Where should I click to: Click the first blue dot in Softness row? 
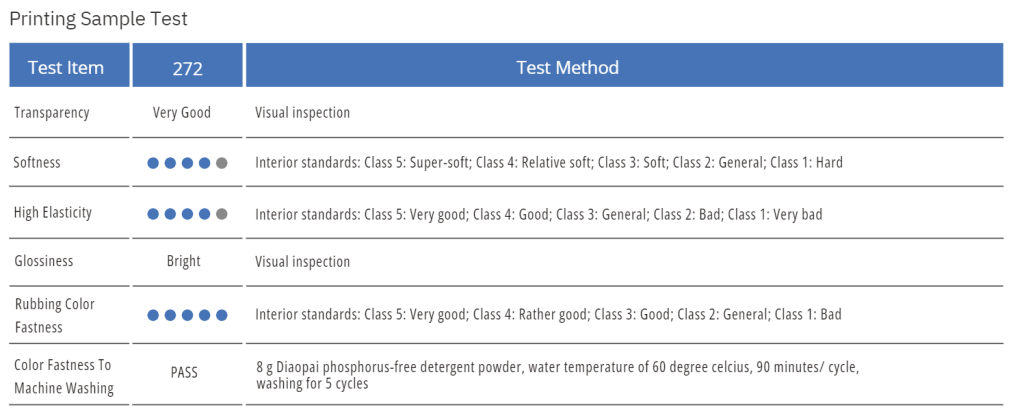(x=153, y=163)
